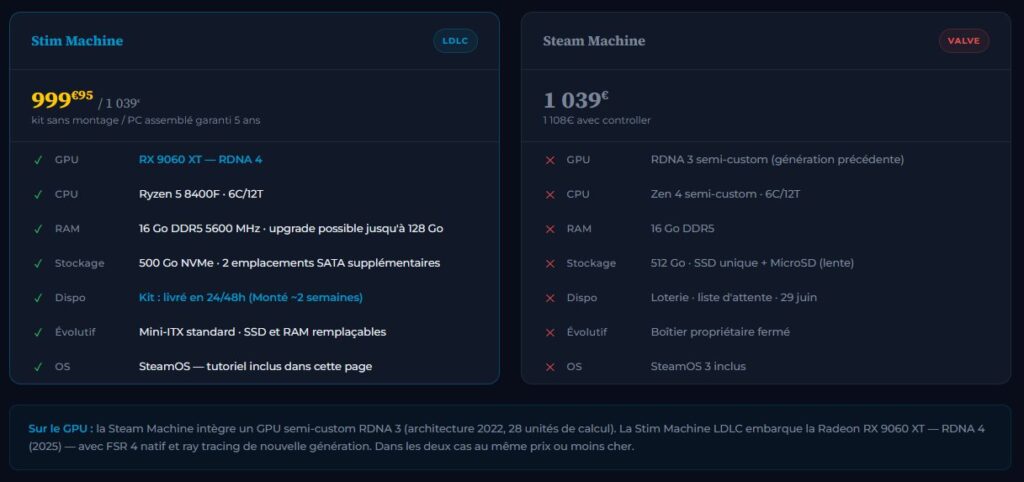Screen dimensions: 1024x482
Task: Click the green check beside Stim Machine OS
Action: pos(38,366)
